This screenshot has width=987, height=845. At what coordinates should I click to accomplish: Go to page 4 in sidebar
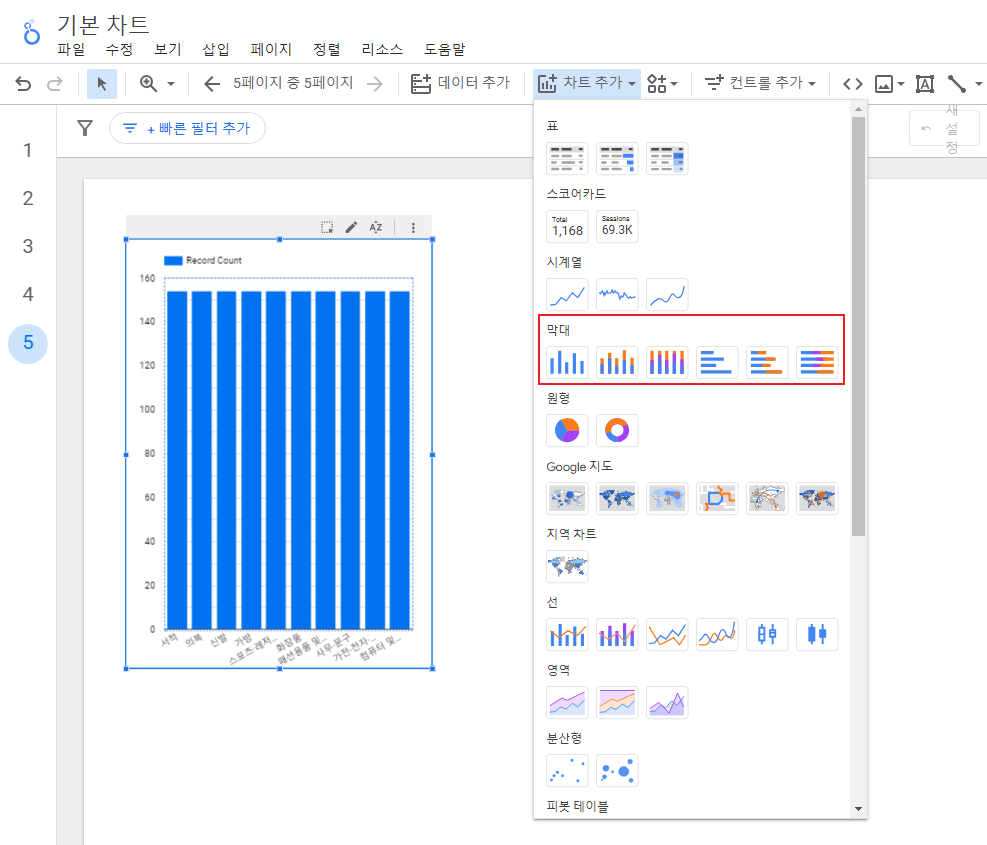pyautogui.click(x=28, y=294)
